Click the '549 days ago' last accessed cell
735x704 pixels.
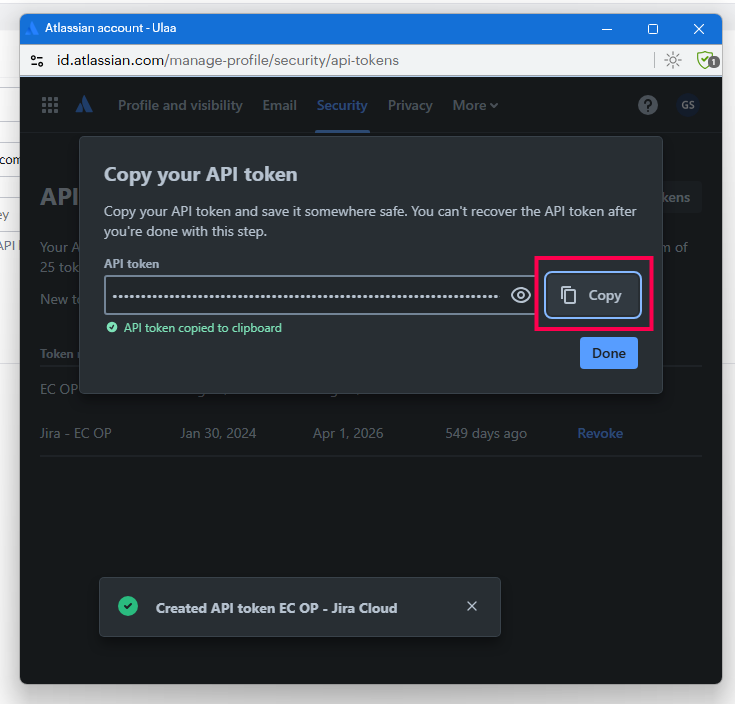click(486, 433)
